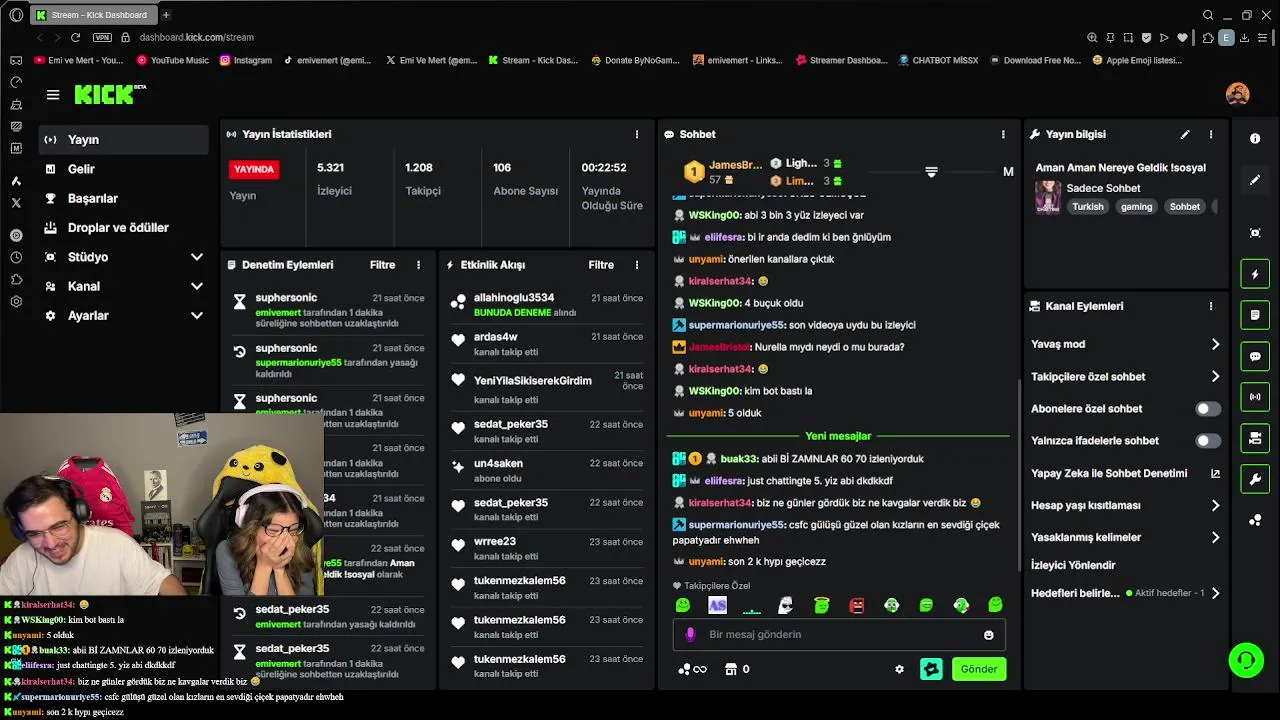Open the hamburger menu beside the Kick logo

pyautogui.click(x=53, y=95)
